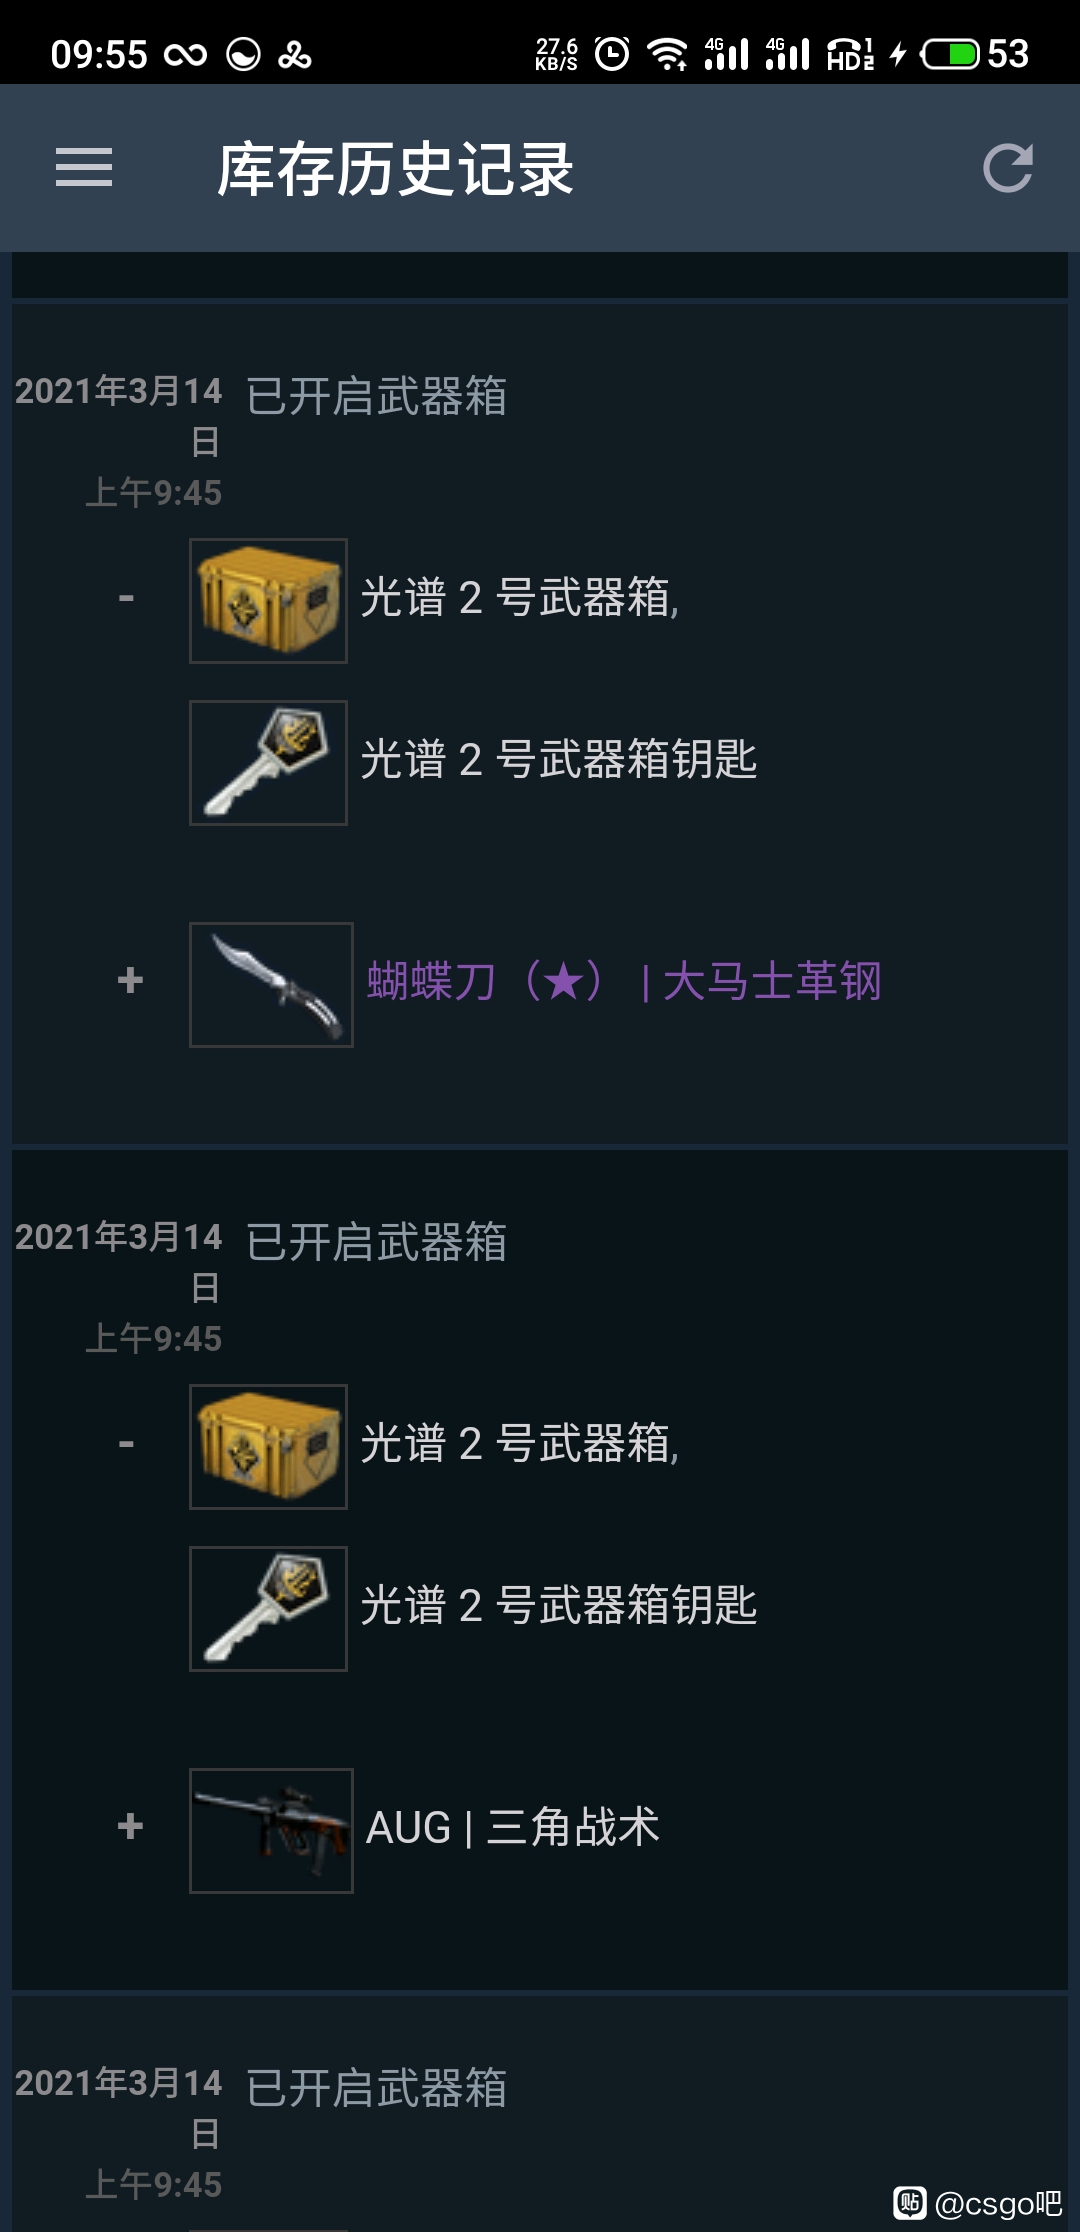Tap first 已开启武器箱 event heading

click(x=377, y=396)
